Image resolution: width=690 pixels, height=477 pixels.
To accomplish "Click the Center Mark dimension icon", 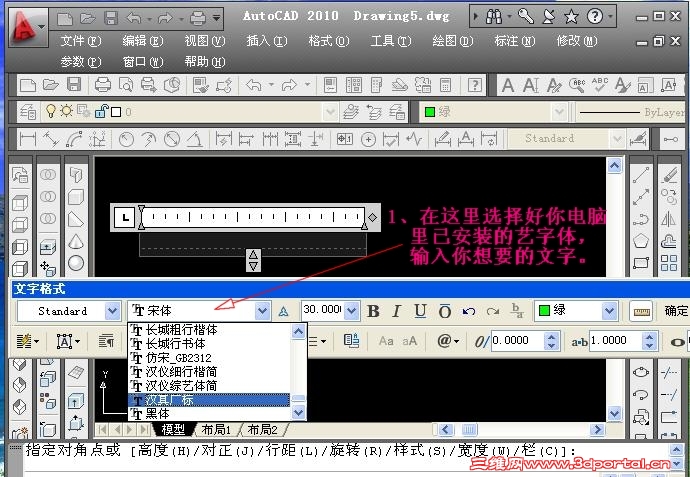I will (x=368, y=139).
